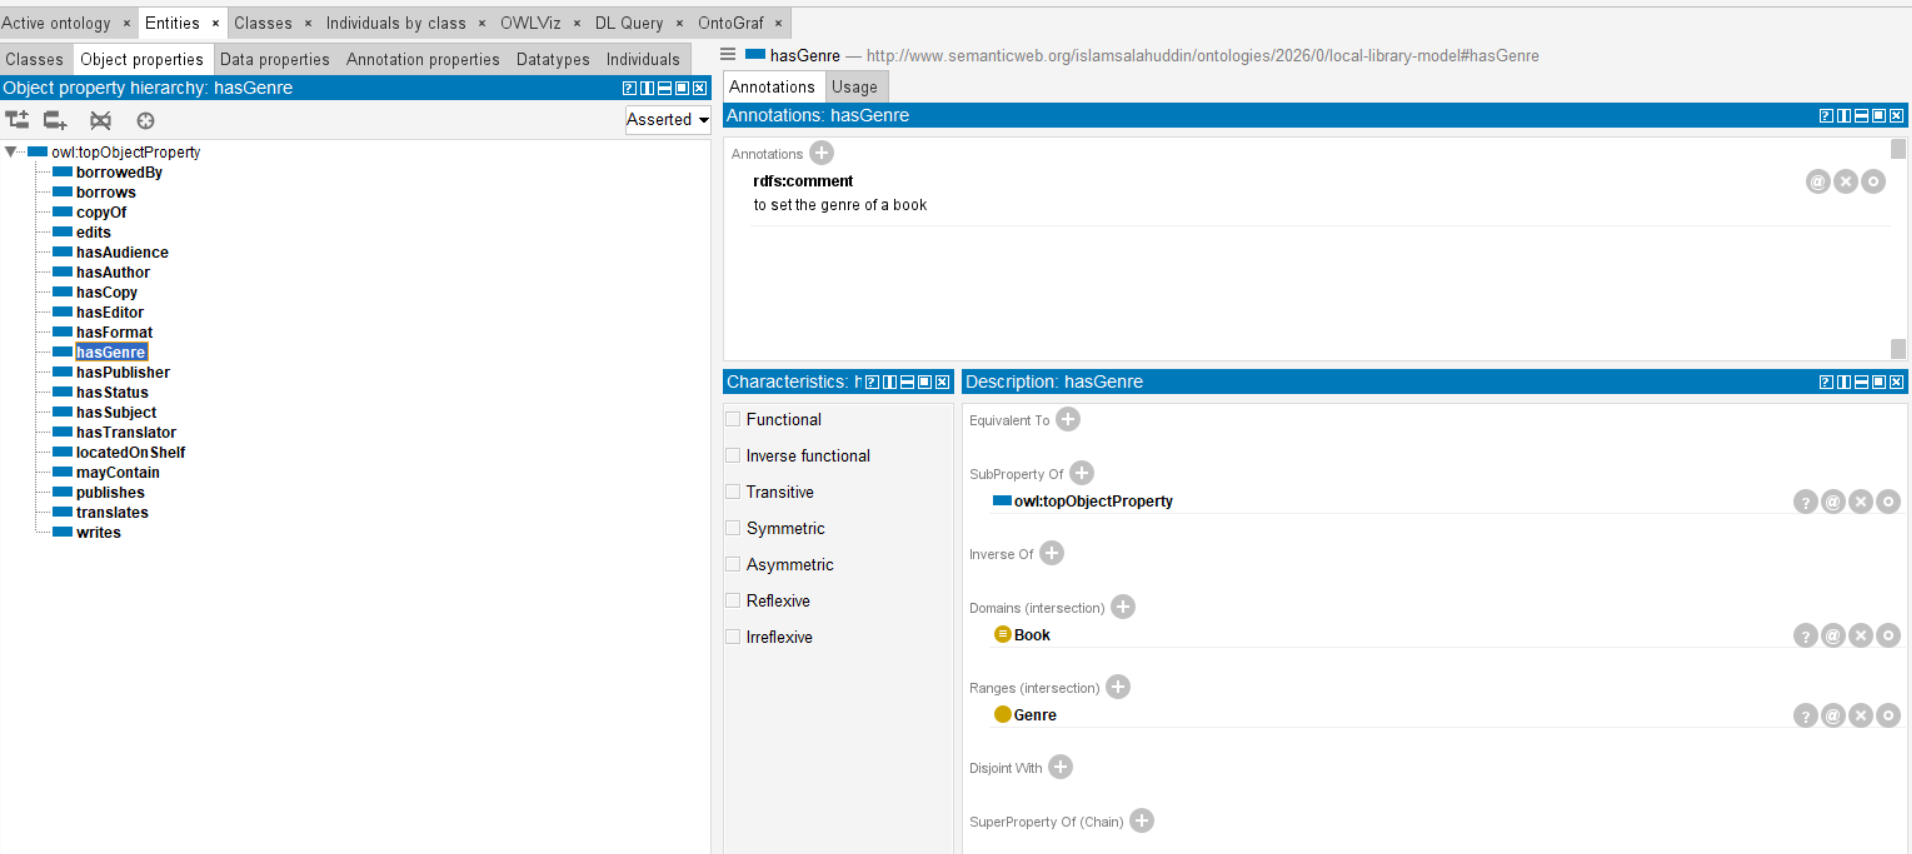Add a new annotation with plus icon

[x=822, y=153]
